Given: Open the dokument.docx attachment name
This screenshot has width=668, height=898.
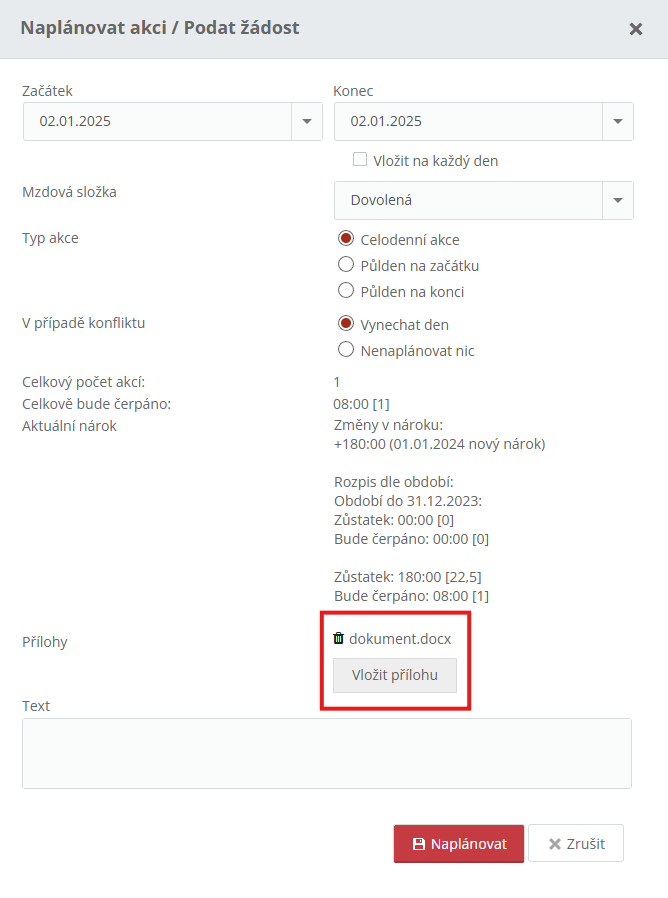Looking at the screenshot, I should 400,639.
